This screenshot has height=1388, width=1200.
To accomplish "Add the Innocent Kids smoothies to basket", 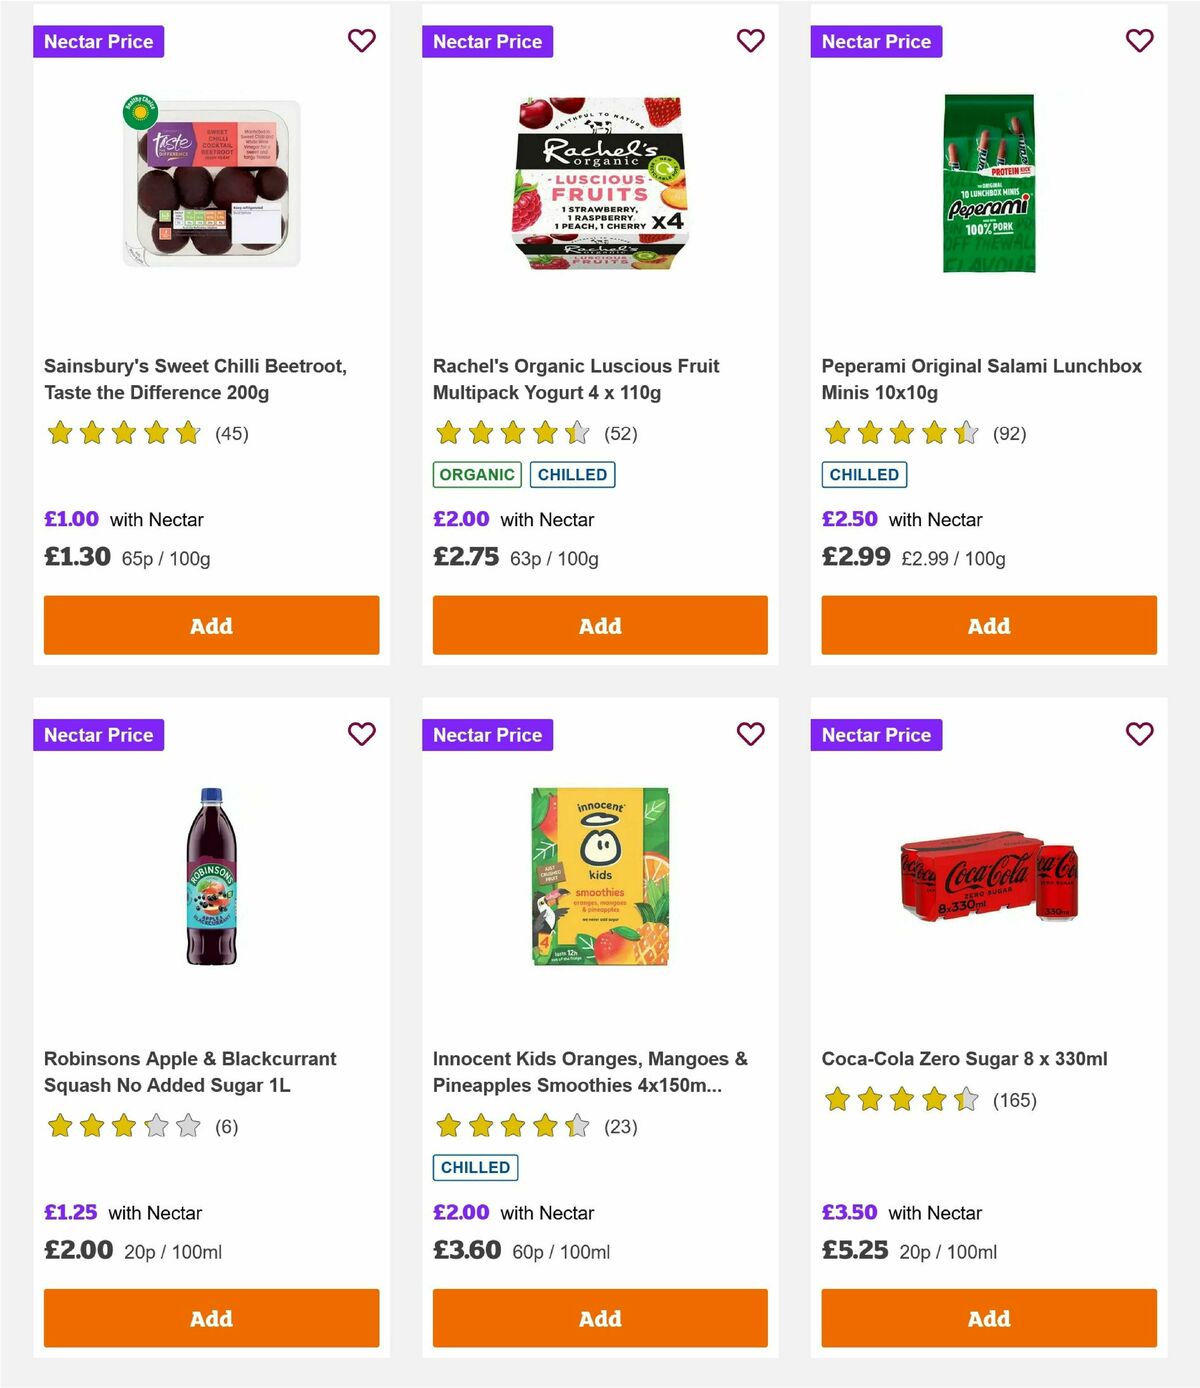I will 600,1318.
